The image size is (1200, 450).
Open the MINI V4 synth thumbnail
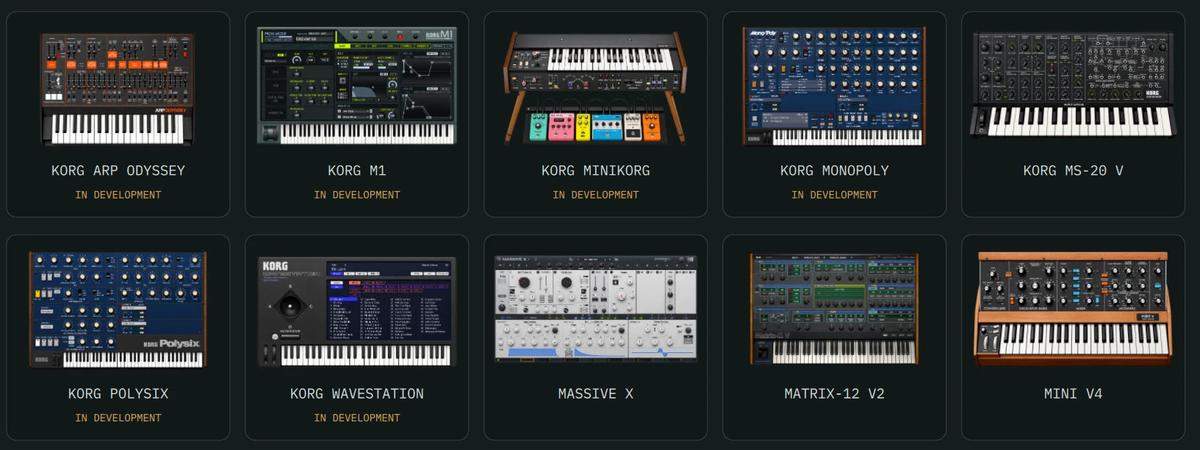pos(1073,310)
